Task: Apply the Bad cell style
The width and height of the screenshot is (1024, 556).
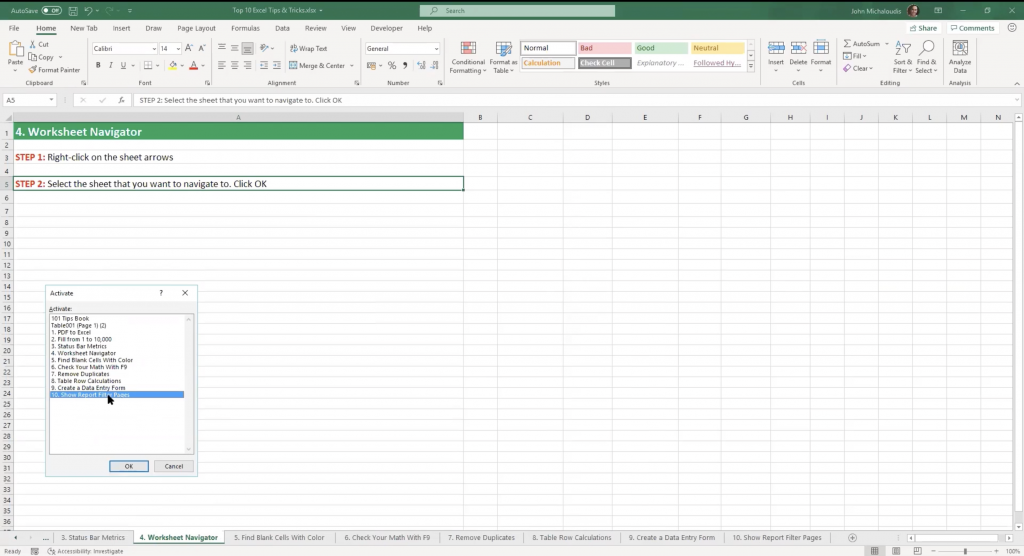Action: [604, 48]
